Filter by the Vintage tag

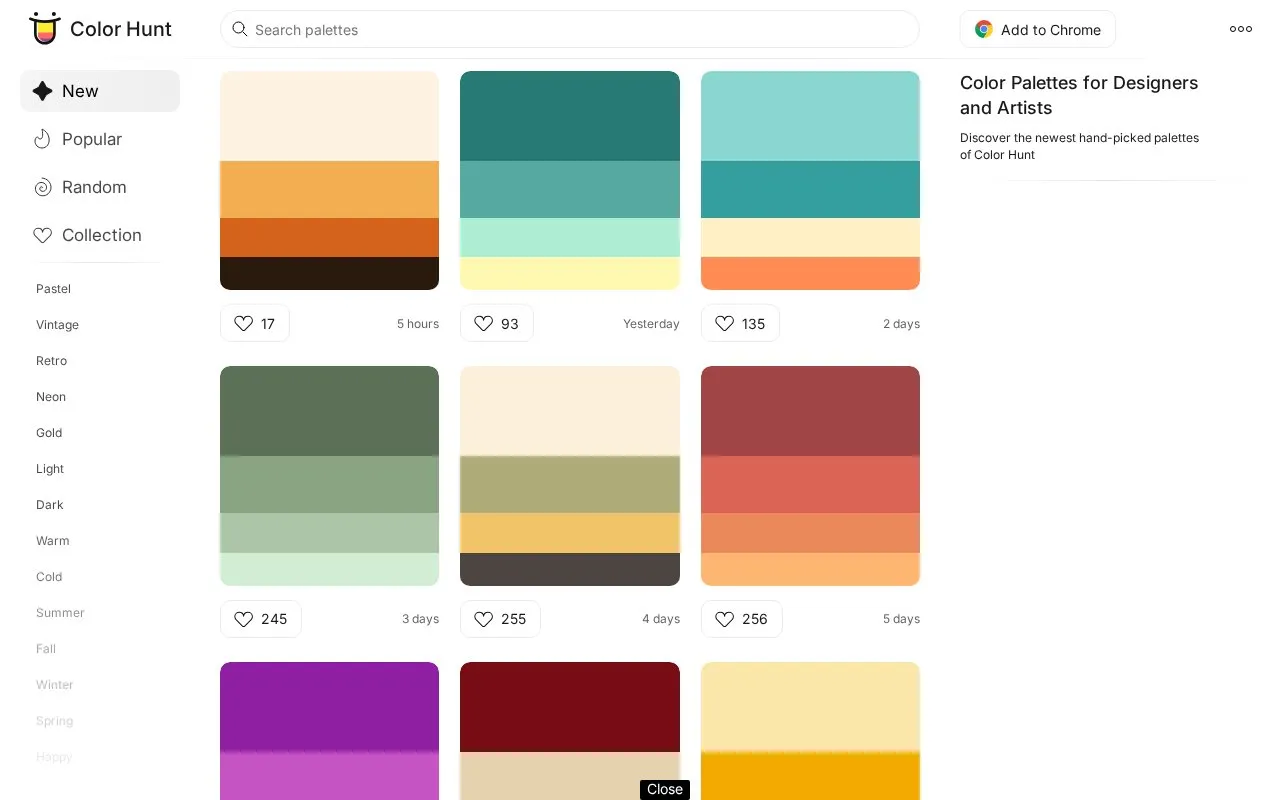pos(57,325)
